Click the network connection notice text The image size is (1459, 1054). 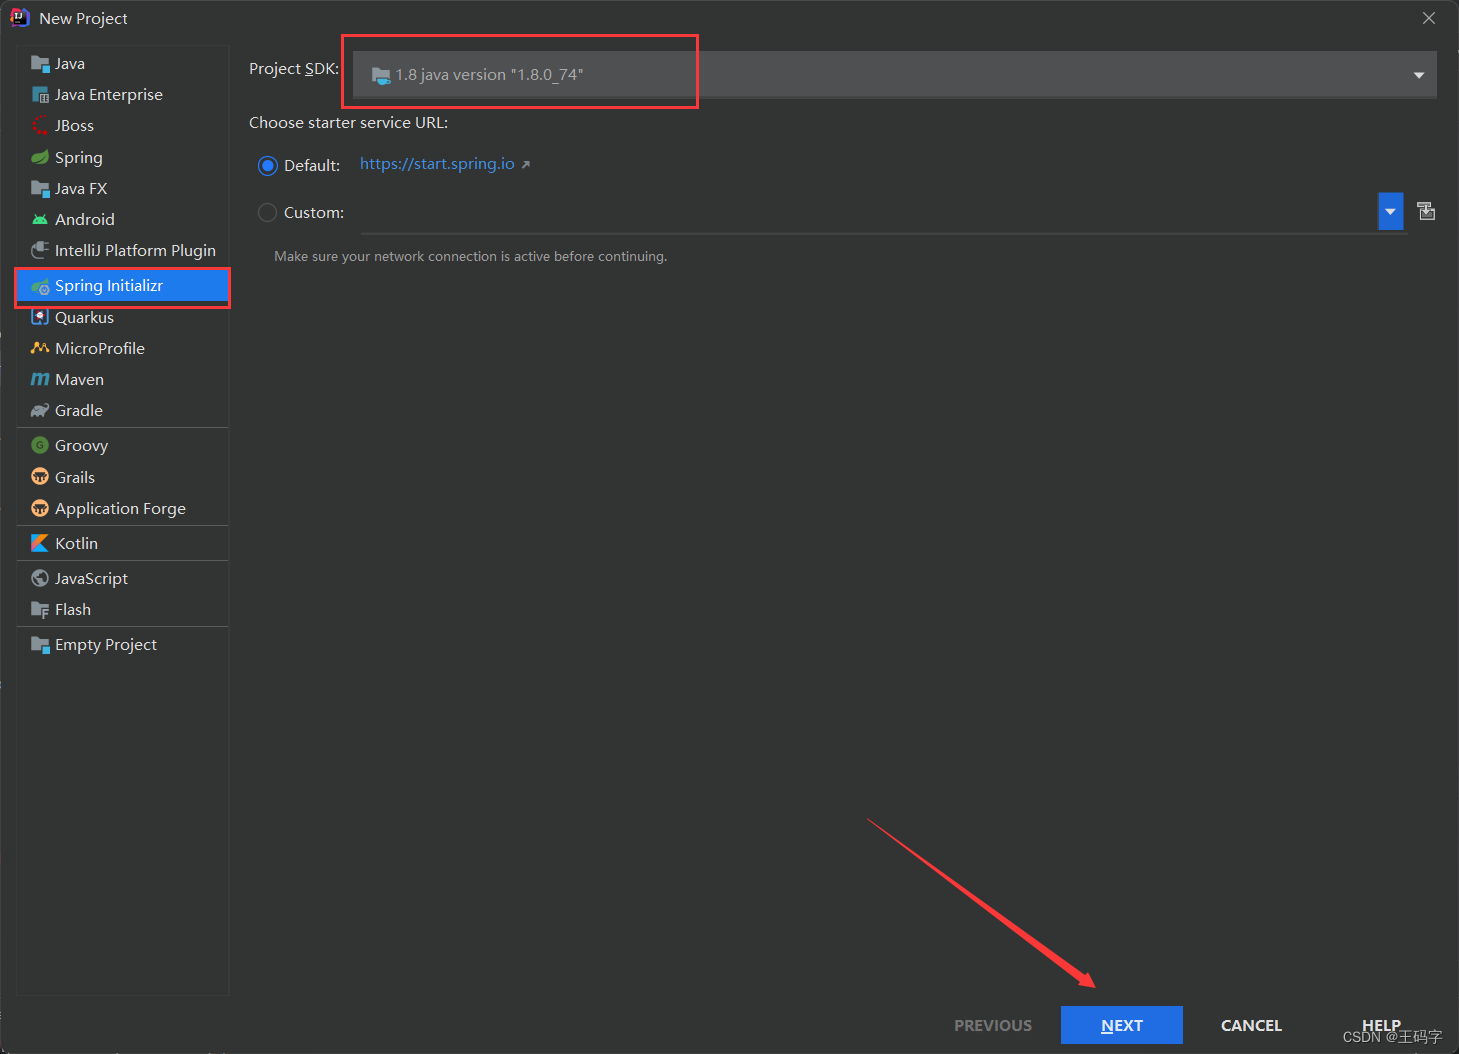coord(471,257)
